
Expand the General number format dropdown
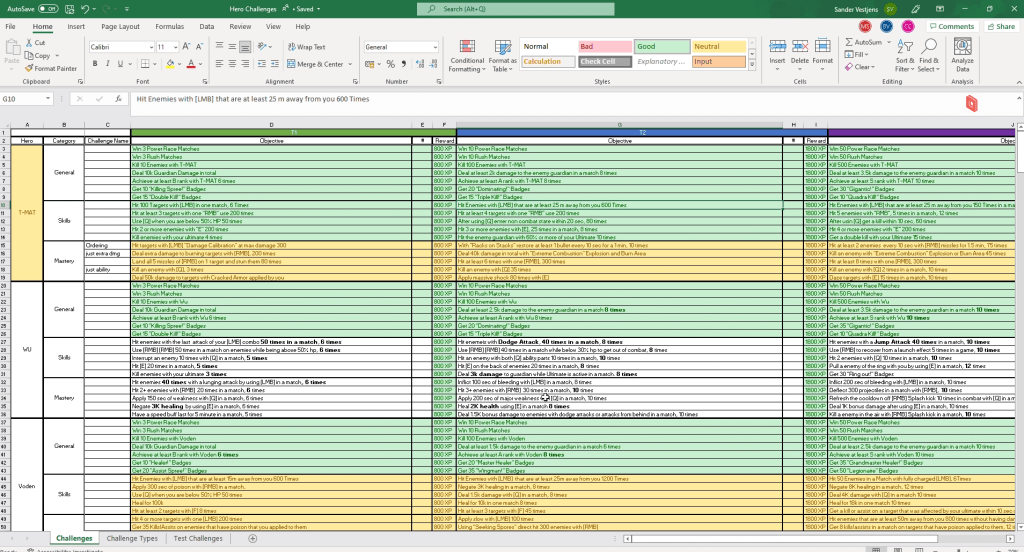(x=436, y=47)
